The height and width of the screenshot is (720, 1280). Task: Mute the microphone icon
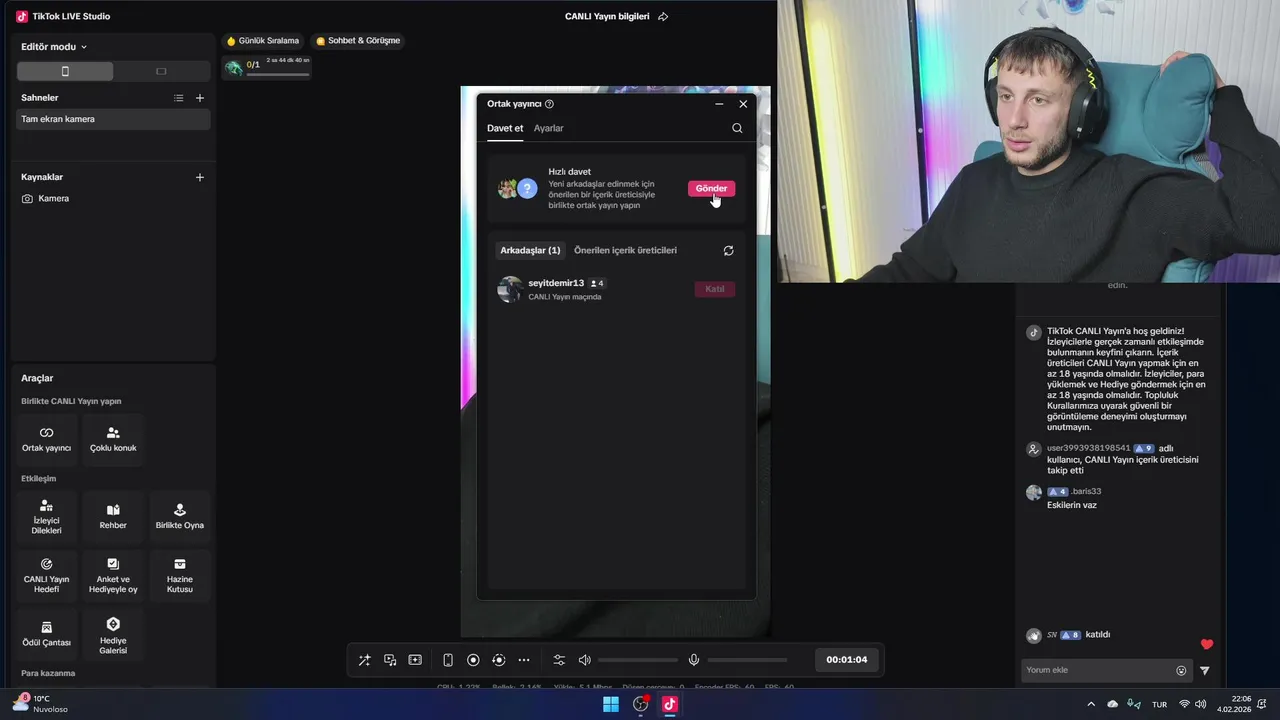(x=694, y=660)
